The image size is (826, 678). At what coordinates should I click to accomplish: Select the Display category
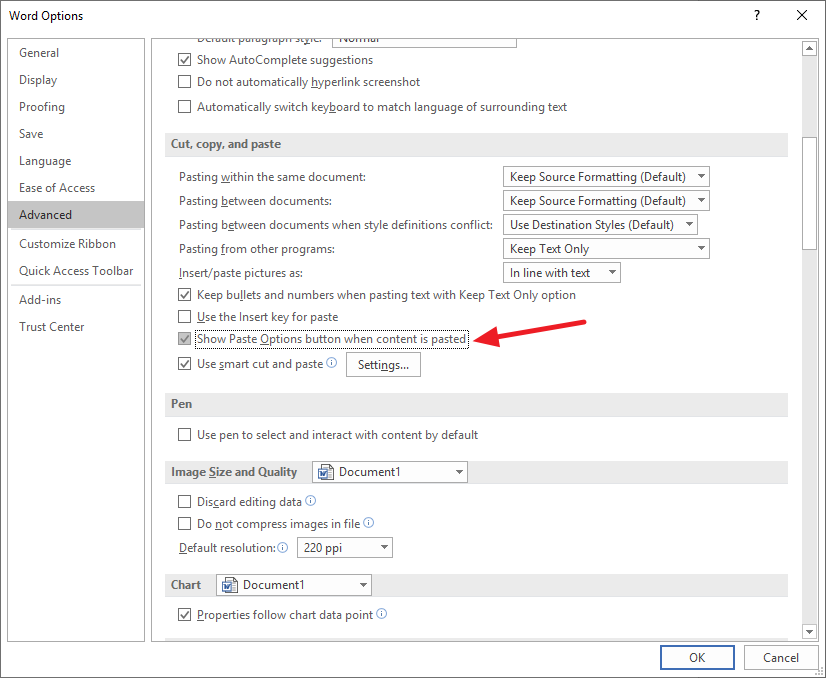(x=76, y=80)
